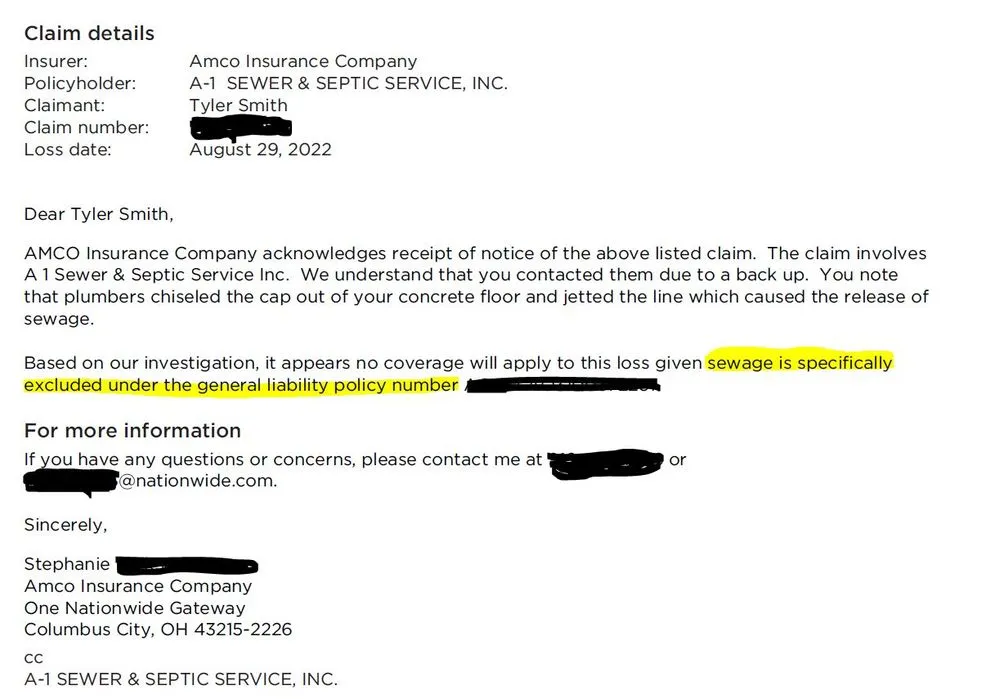Select the insurer name "Amco Insurance Company" at top
This screenshot has height=699, width=1000.
click(303, 62)
